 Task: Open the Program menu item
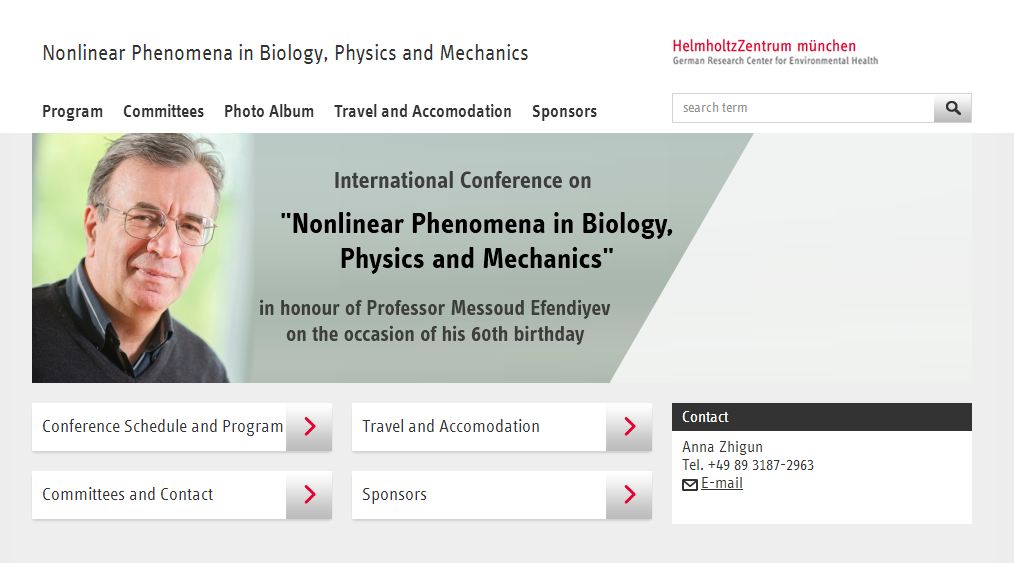[x=72, y=111]
